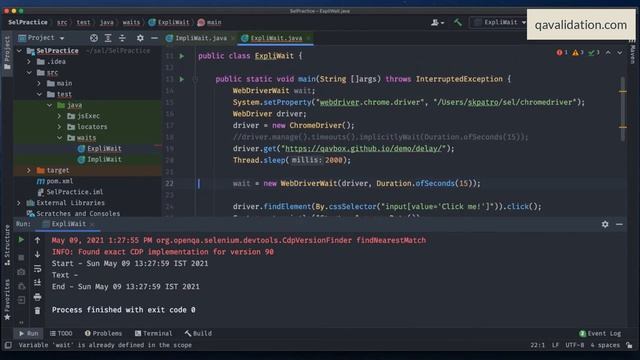Open Project panel options gear
The height and width of the screenshot is (360, 640).
pyautogui.click(x=140, y=38)
